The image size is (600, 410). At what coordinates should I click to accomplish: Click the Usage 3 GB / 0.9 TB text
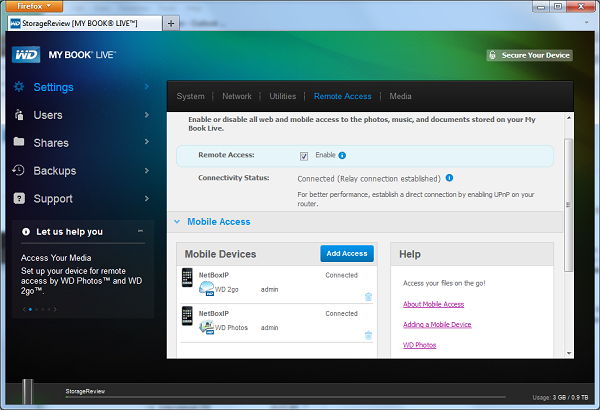pos(560,397)
